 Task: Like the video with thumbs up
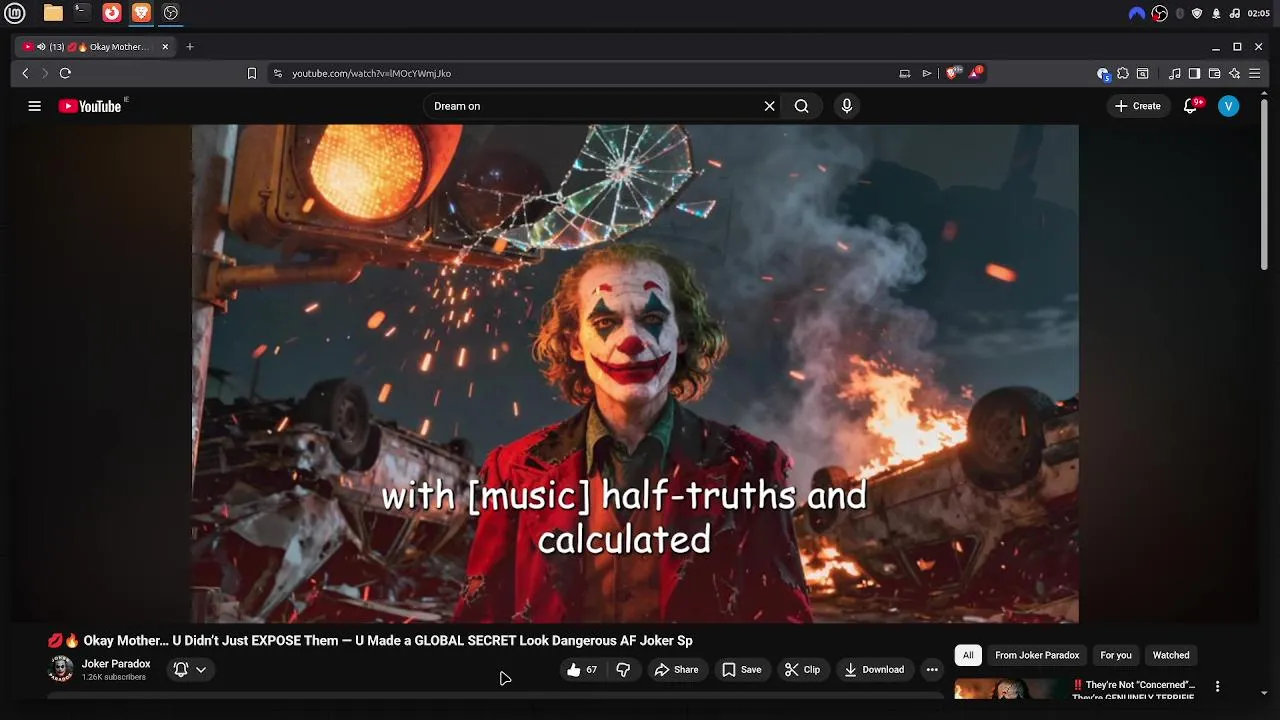tap(582, 670)
